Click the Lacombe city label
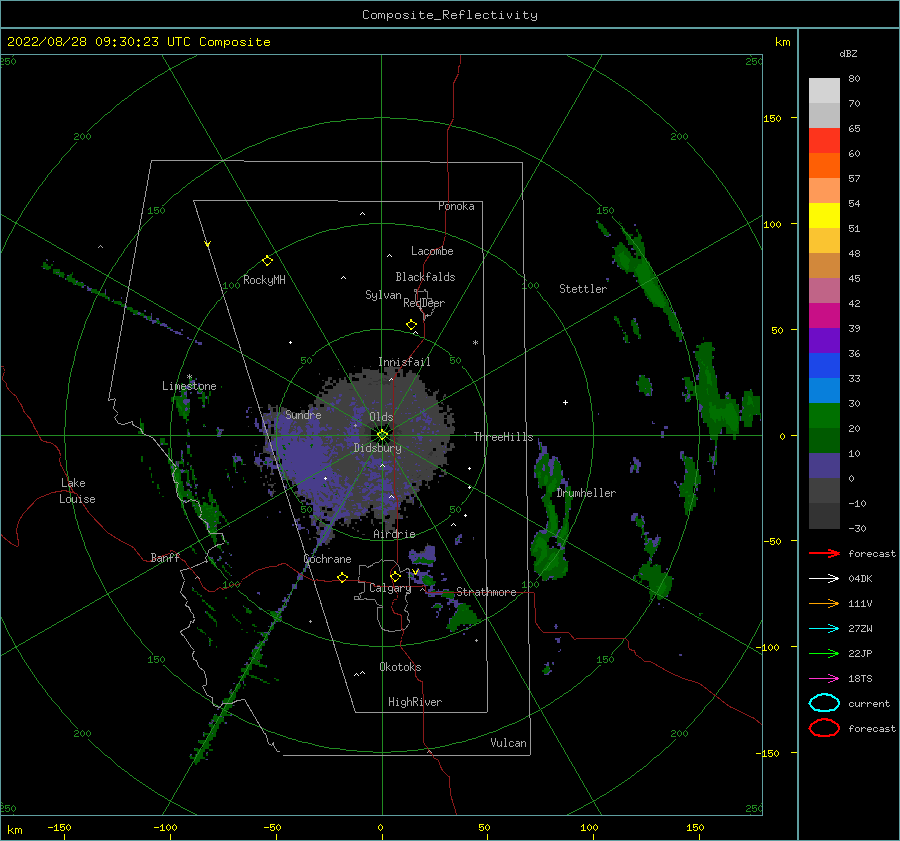900x841 pixels. point(432,251)
